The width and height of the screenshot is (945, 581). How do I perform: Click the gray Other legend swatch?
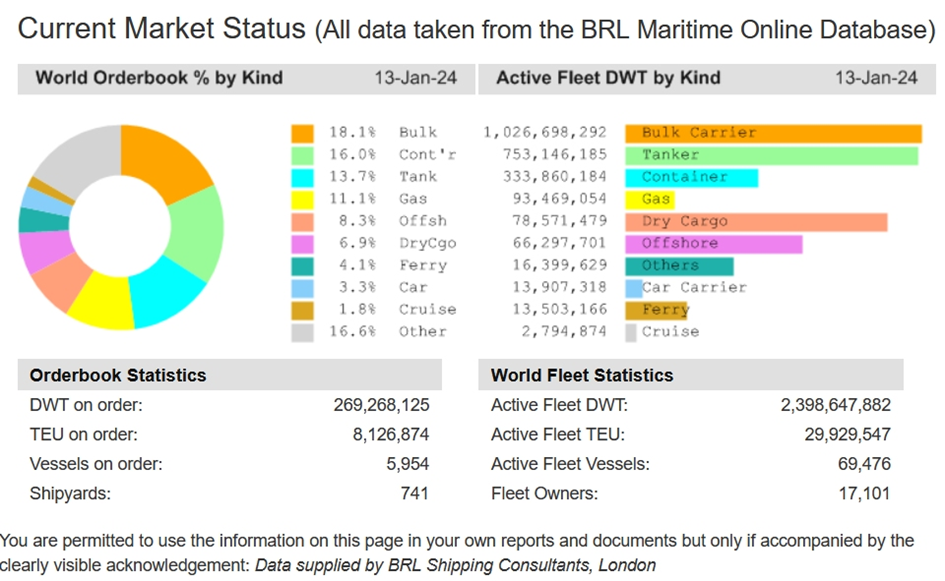(302, 332)
